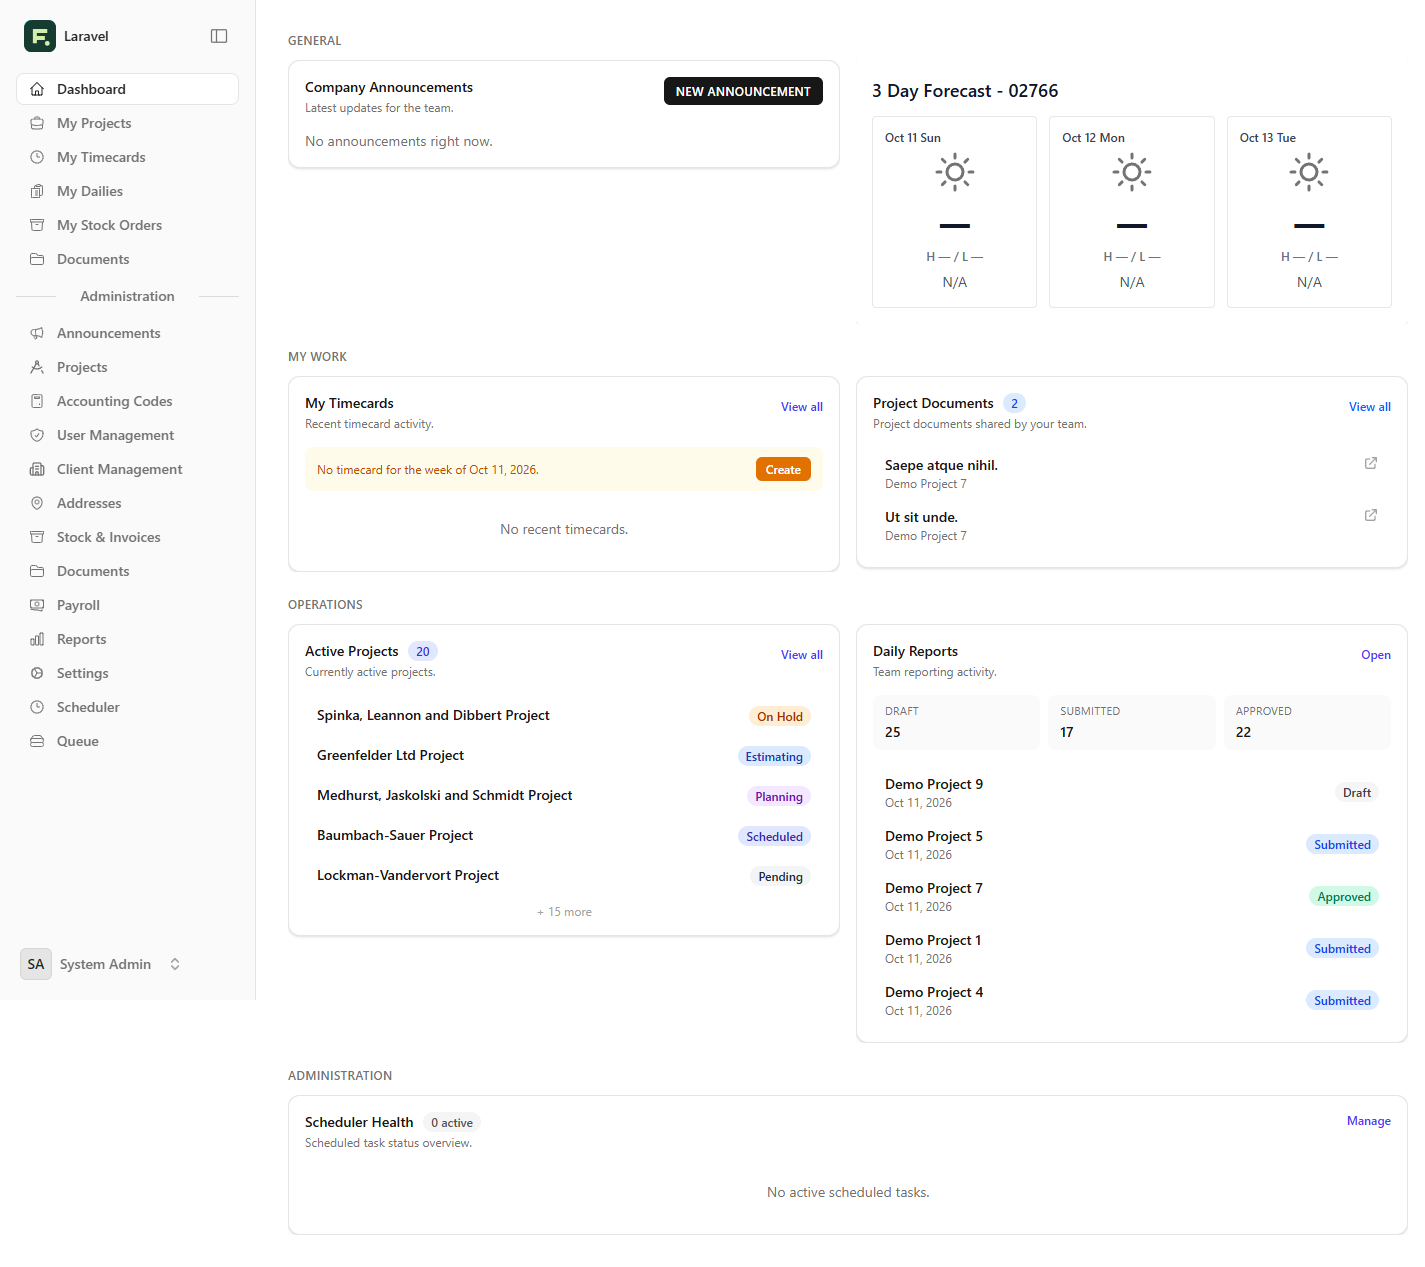Click the Accounting Codes icon

tap(37, 401)
